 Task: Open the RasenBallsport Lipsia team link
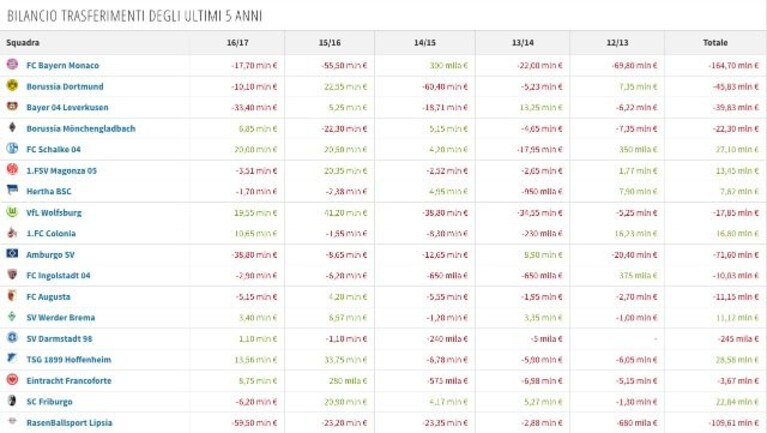click(x=69, y=423)
